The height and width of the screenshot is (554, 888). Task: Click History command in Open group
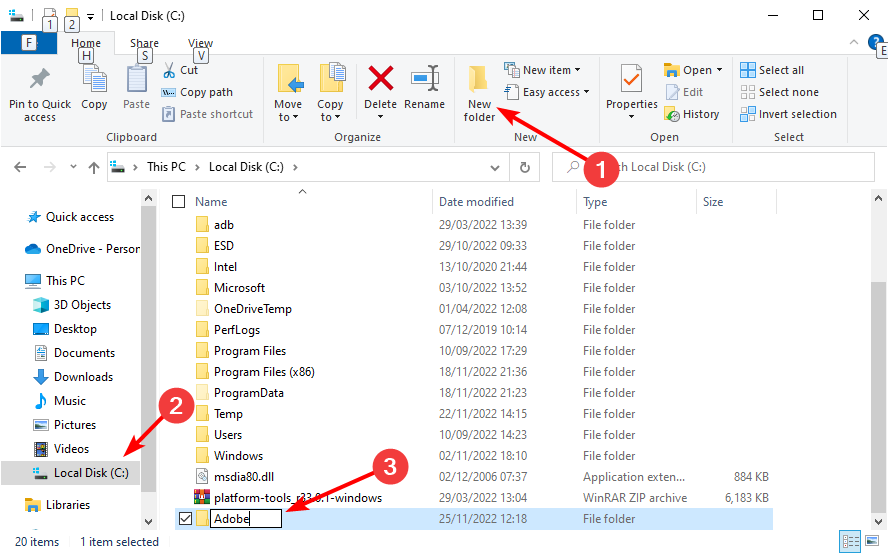coord(691,114)
